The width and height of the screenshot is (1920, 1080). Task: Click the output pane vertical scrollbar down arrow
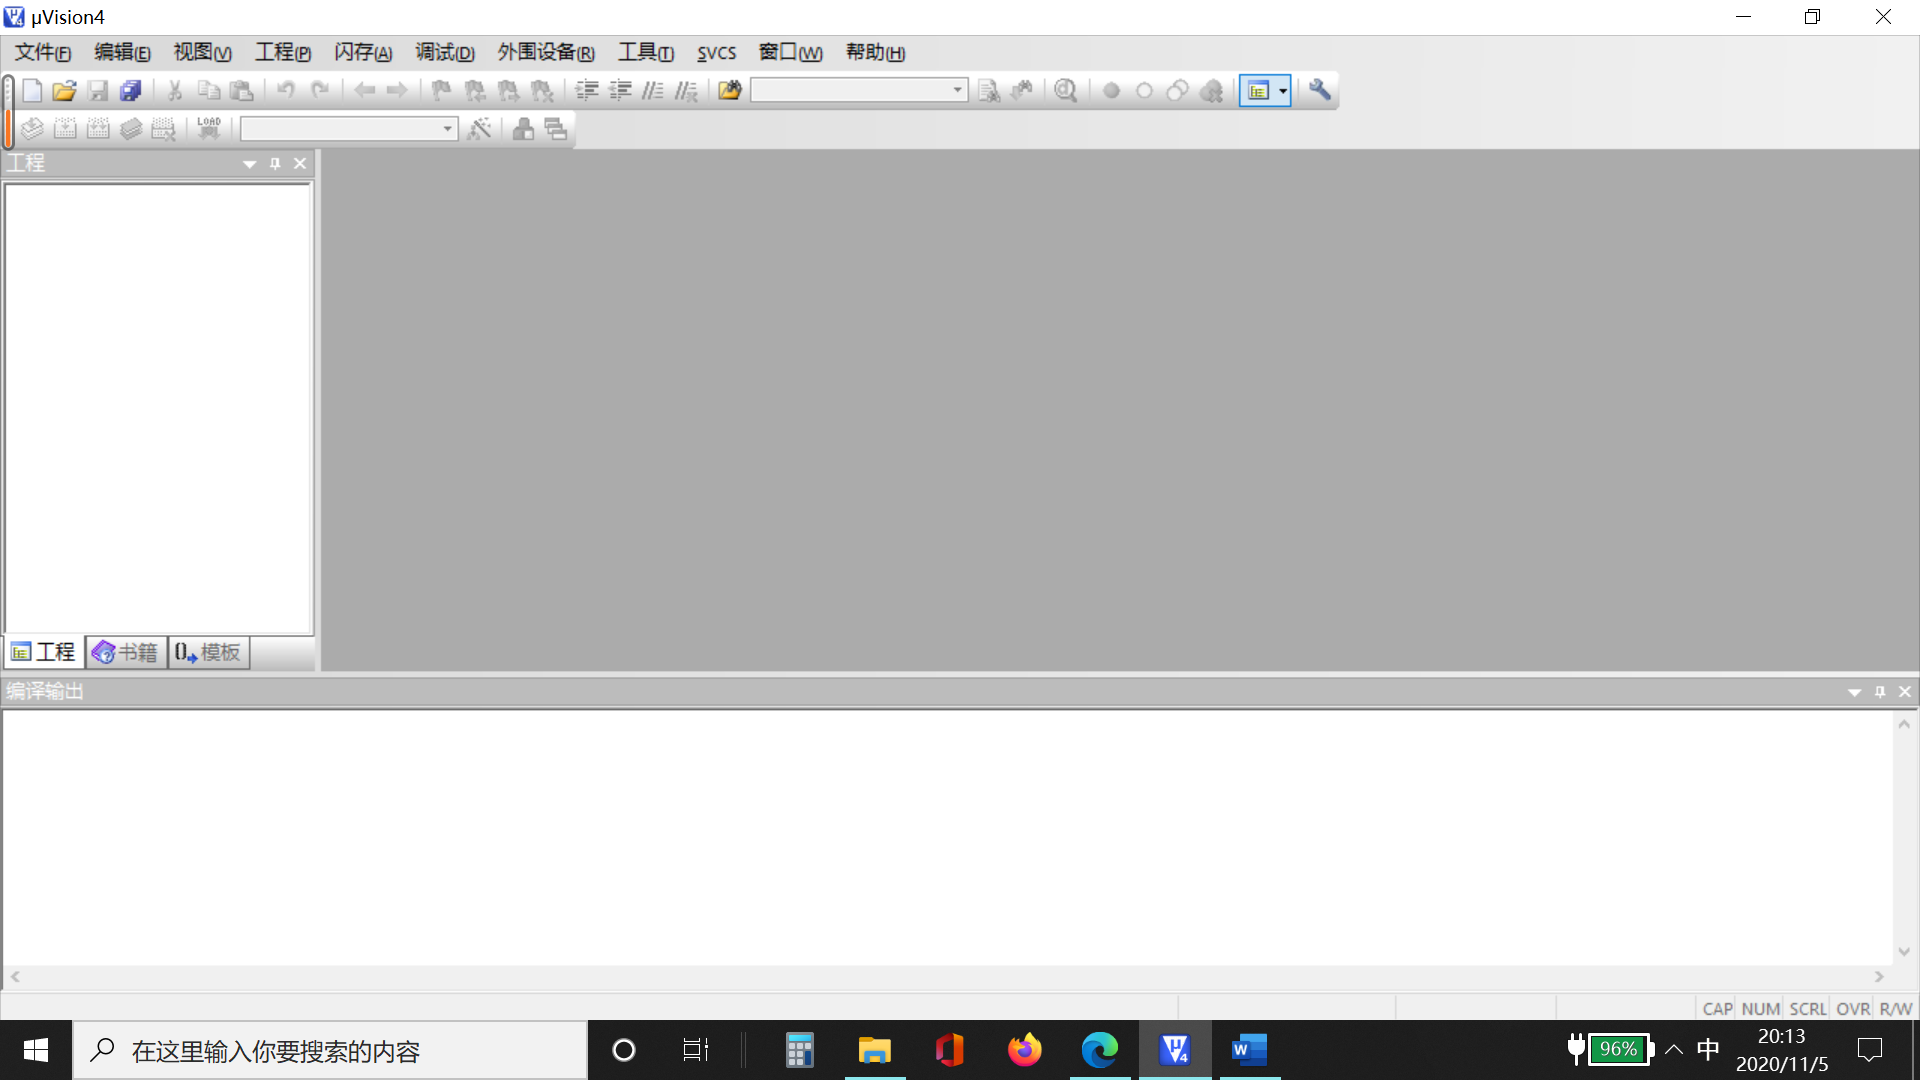(x=1904, y=951)
